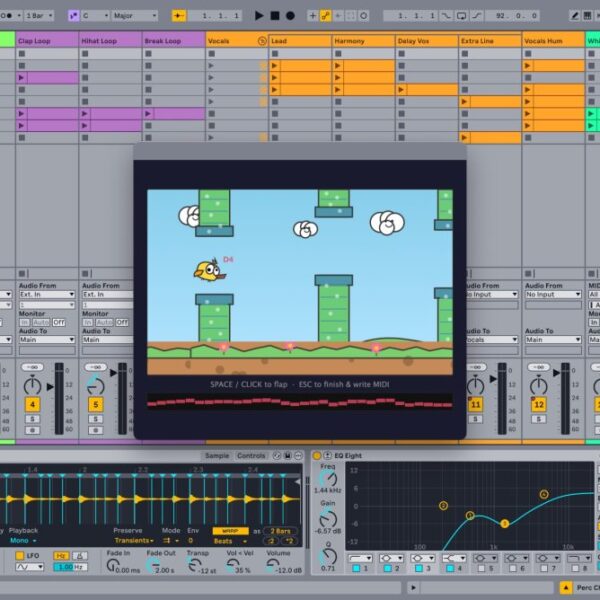Show the computer MIDI keyboard icon
The height and width of the screenshot is (600, 600).
click(x=587, y=16)
